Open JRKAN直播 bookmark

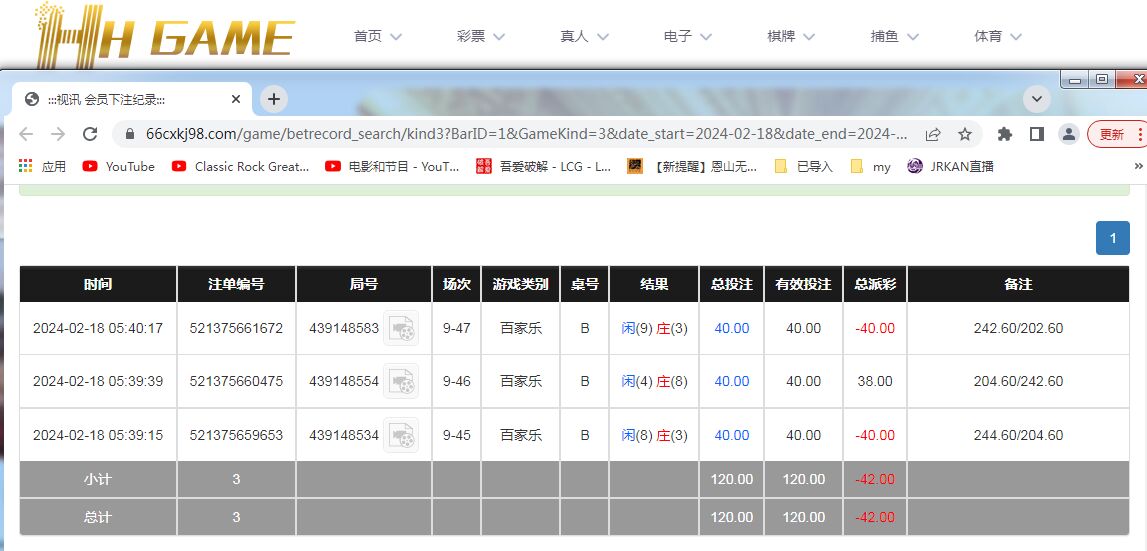950,166
